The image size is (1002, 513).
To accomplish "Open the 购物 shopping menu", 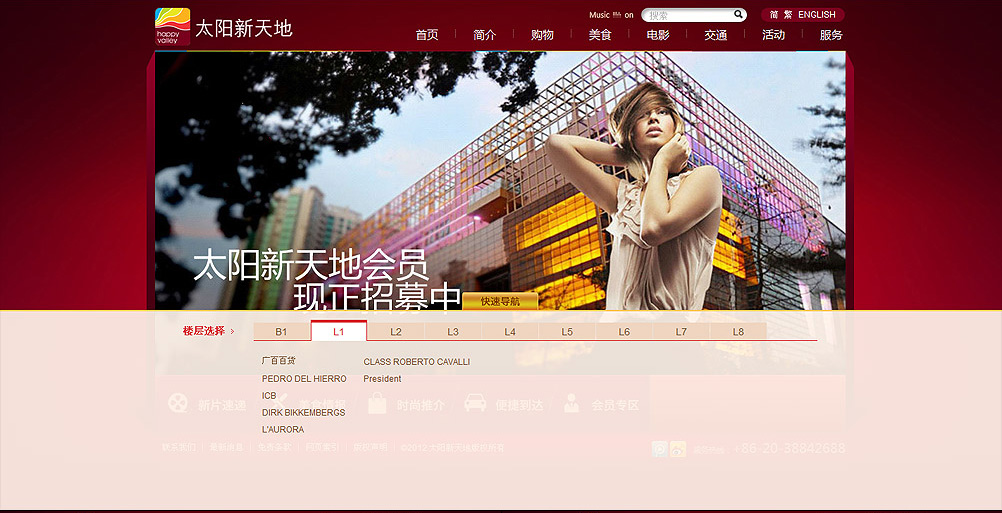I will click(542, 35).
